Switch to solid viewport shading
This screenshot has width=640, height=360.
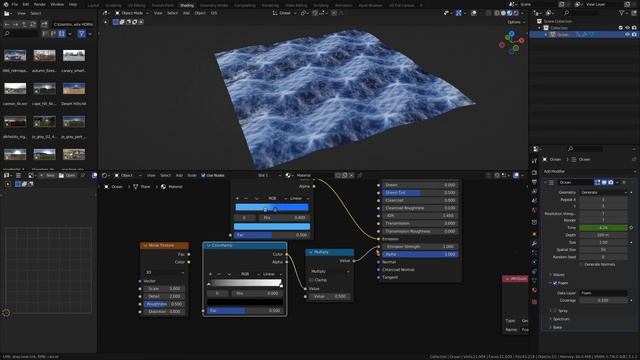click(503, 13)
